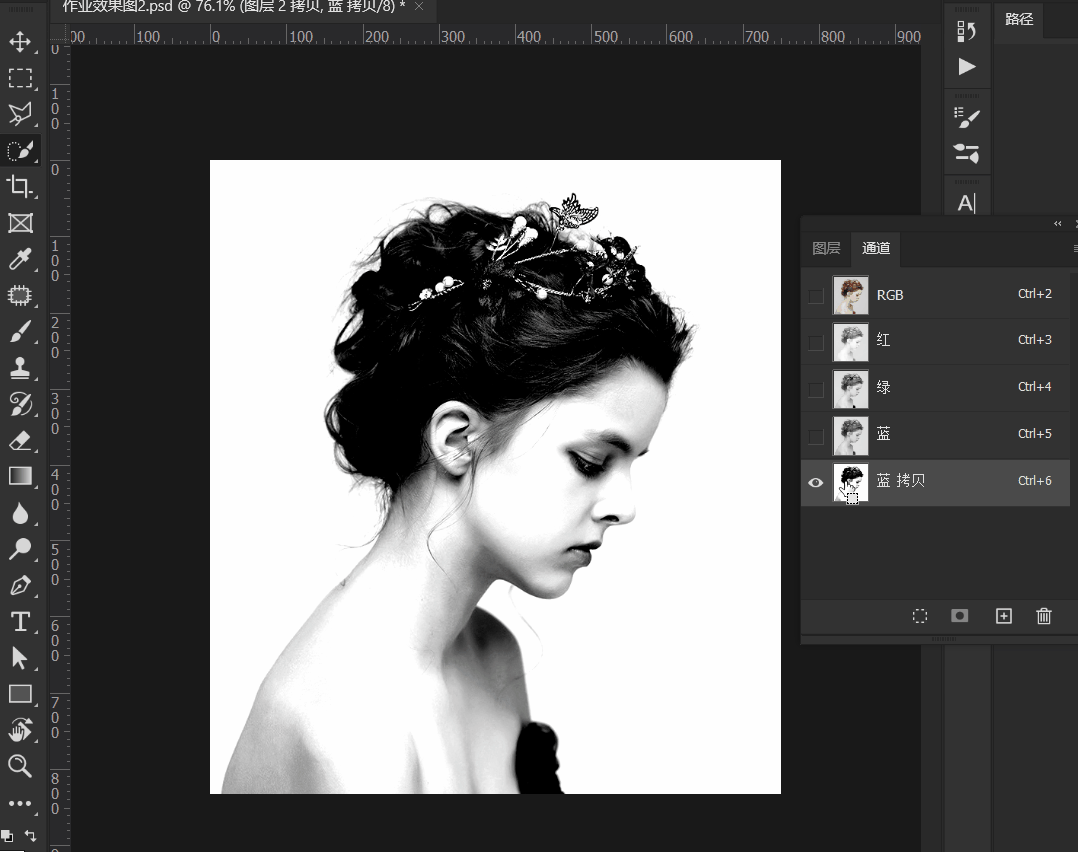Image resolution: width=1078 pixels, height=852 pixels.
Task: Select the Eyedropper tool
Action: [x=20, y=259]
